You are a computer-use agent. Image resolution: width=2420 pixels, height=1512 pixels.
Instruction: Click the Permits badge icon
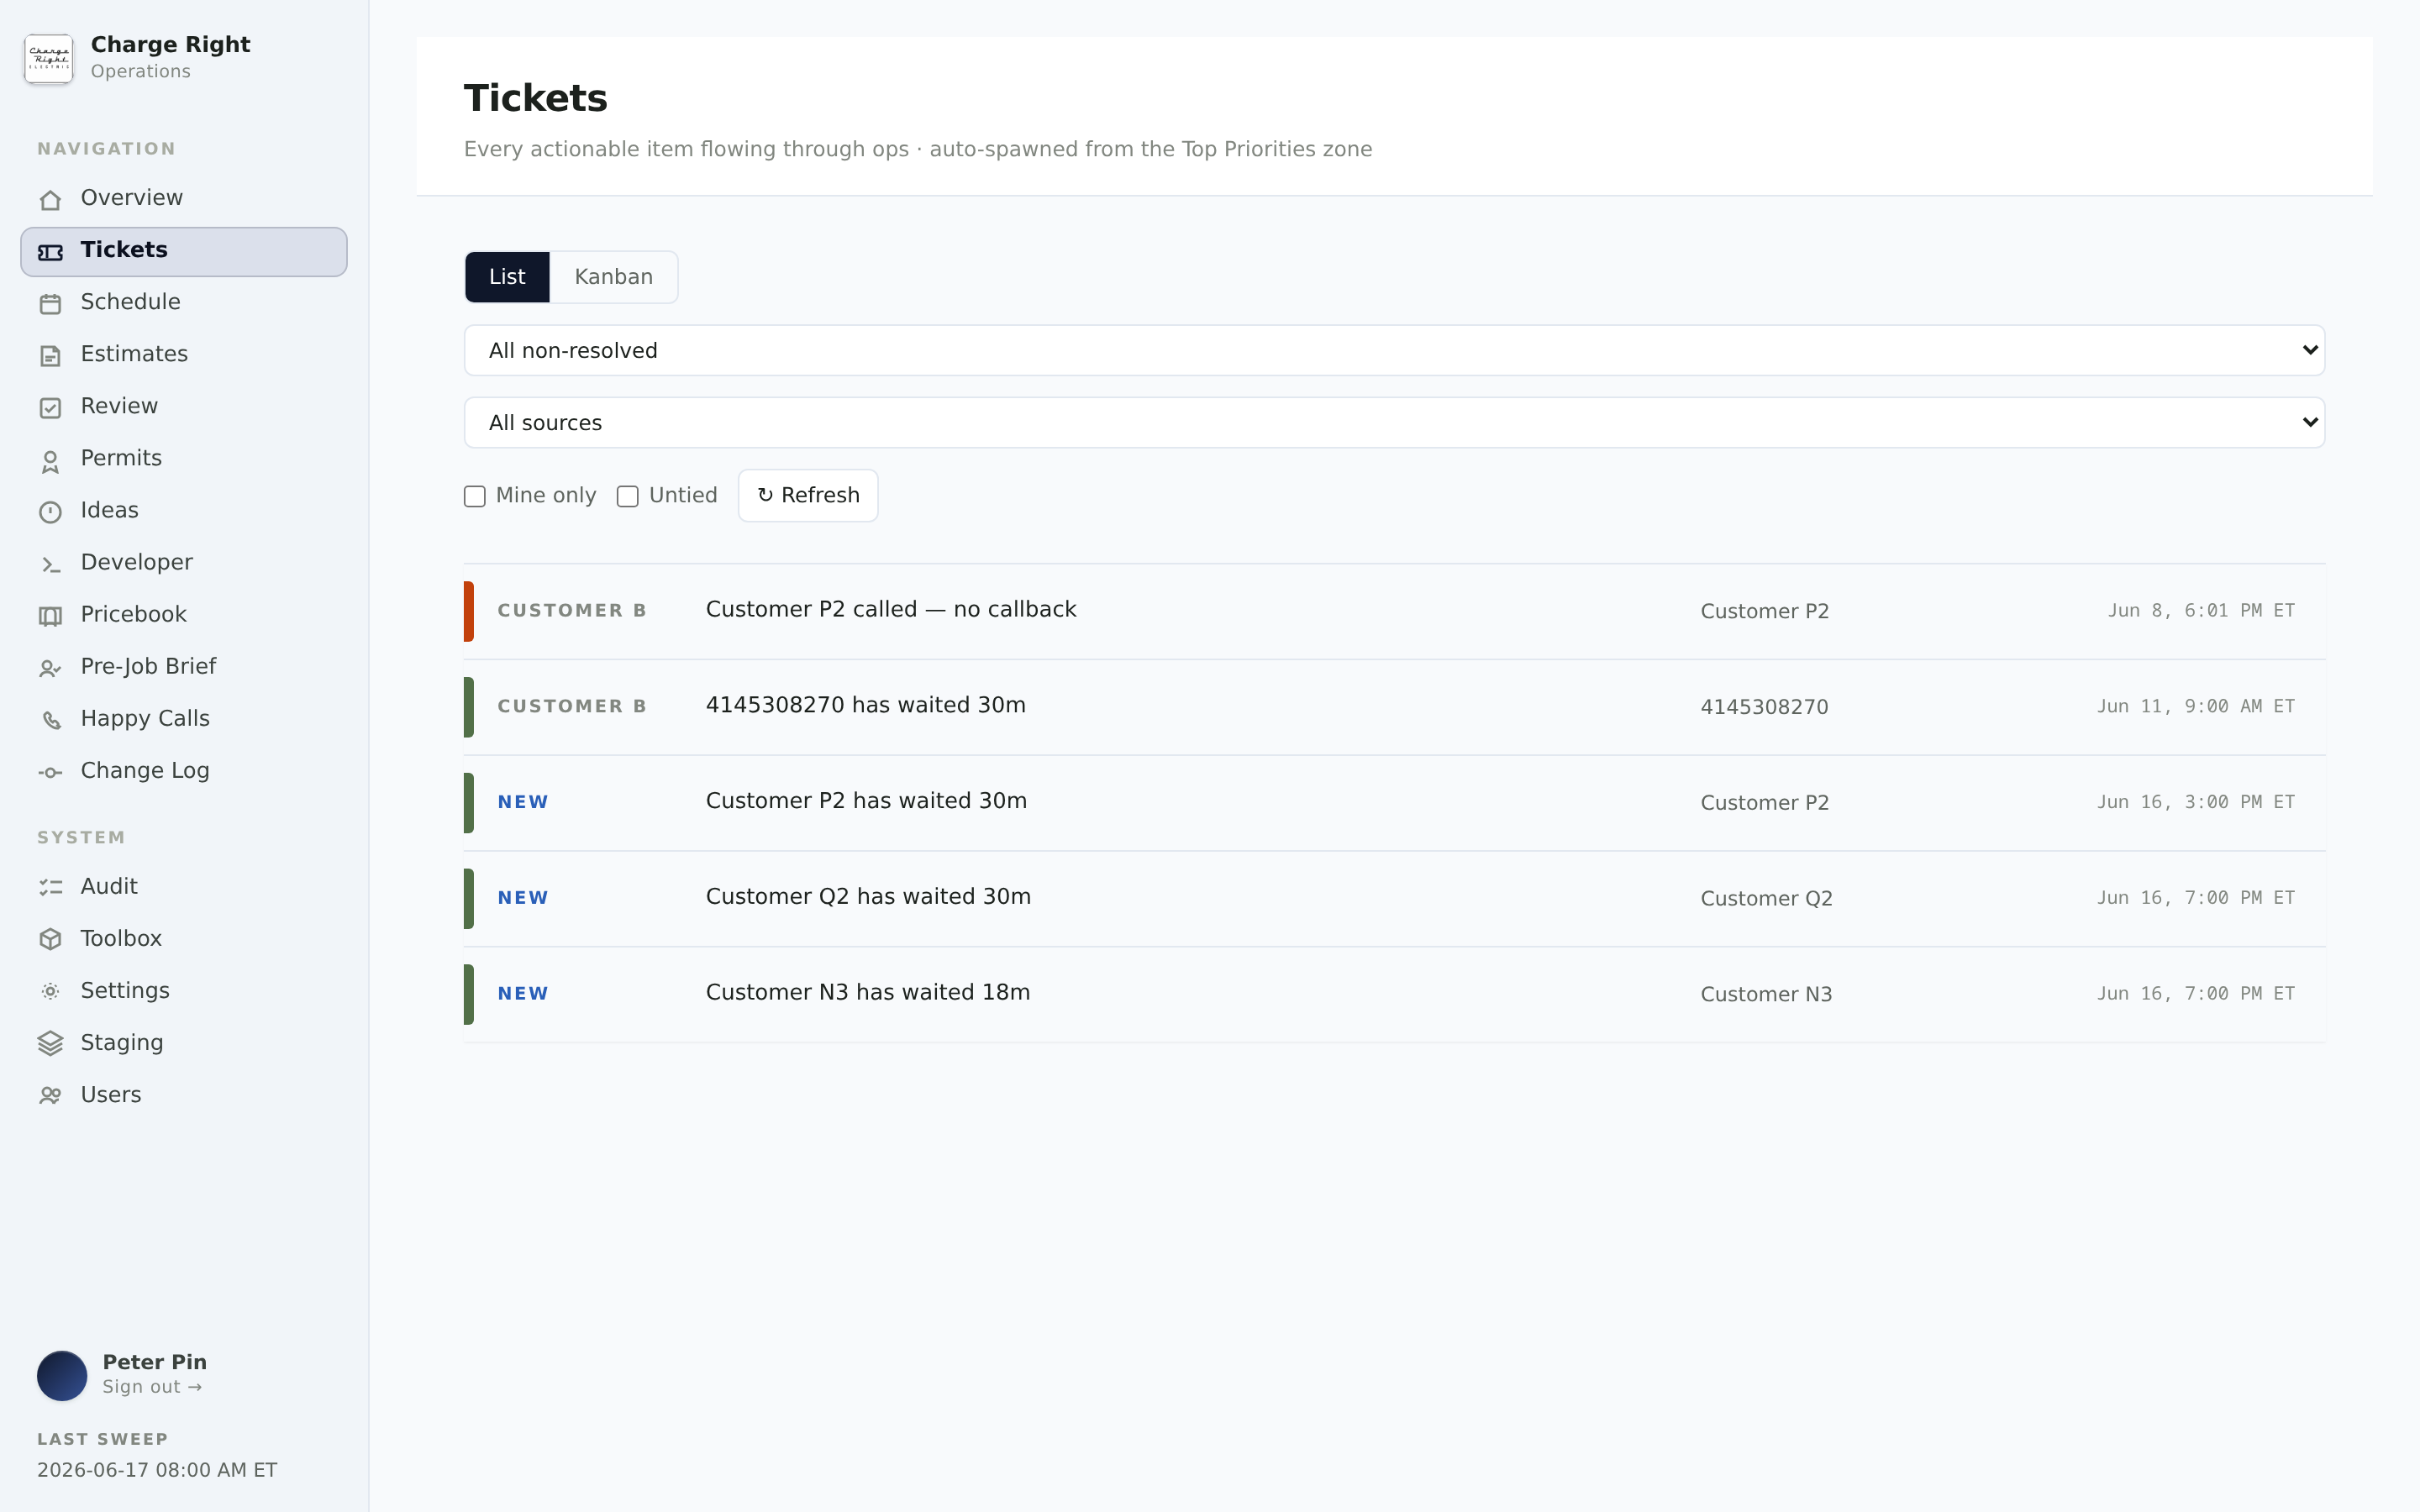point(50,461)
